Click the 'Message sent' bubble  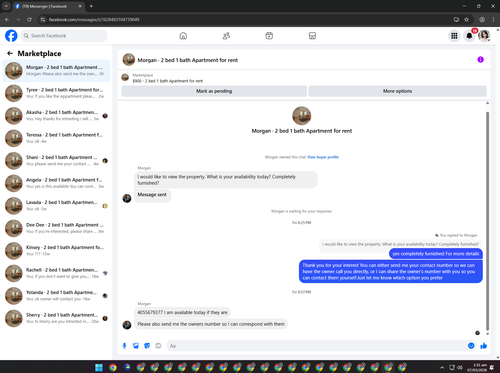coord(152,195)
